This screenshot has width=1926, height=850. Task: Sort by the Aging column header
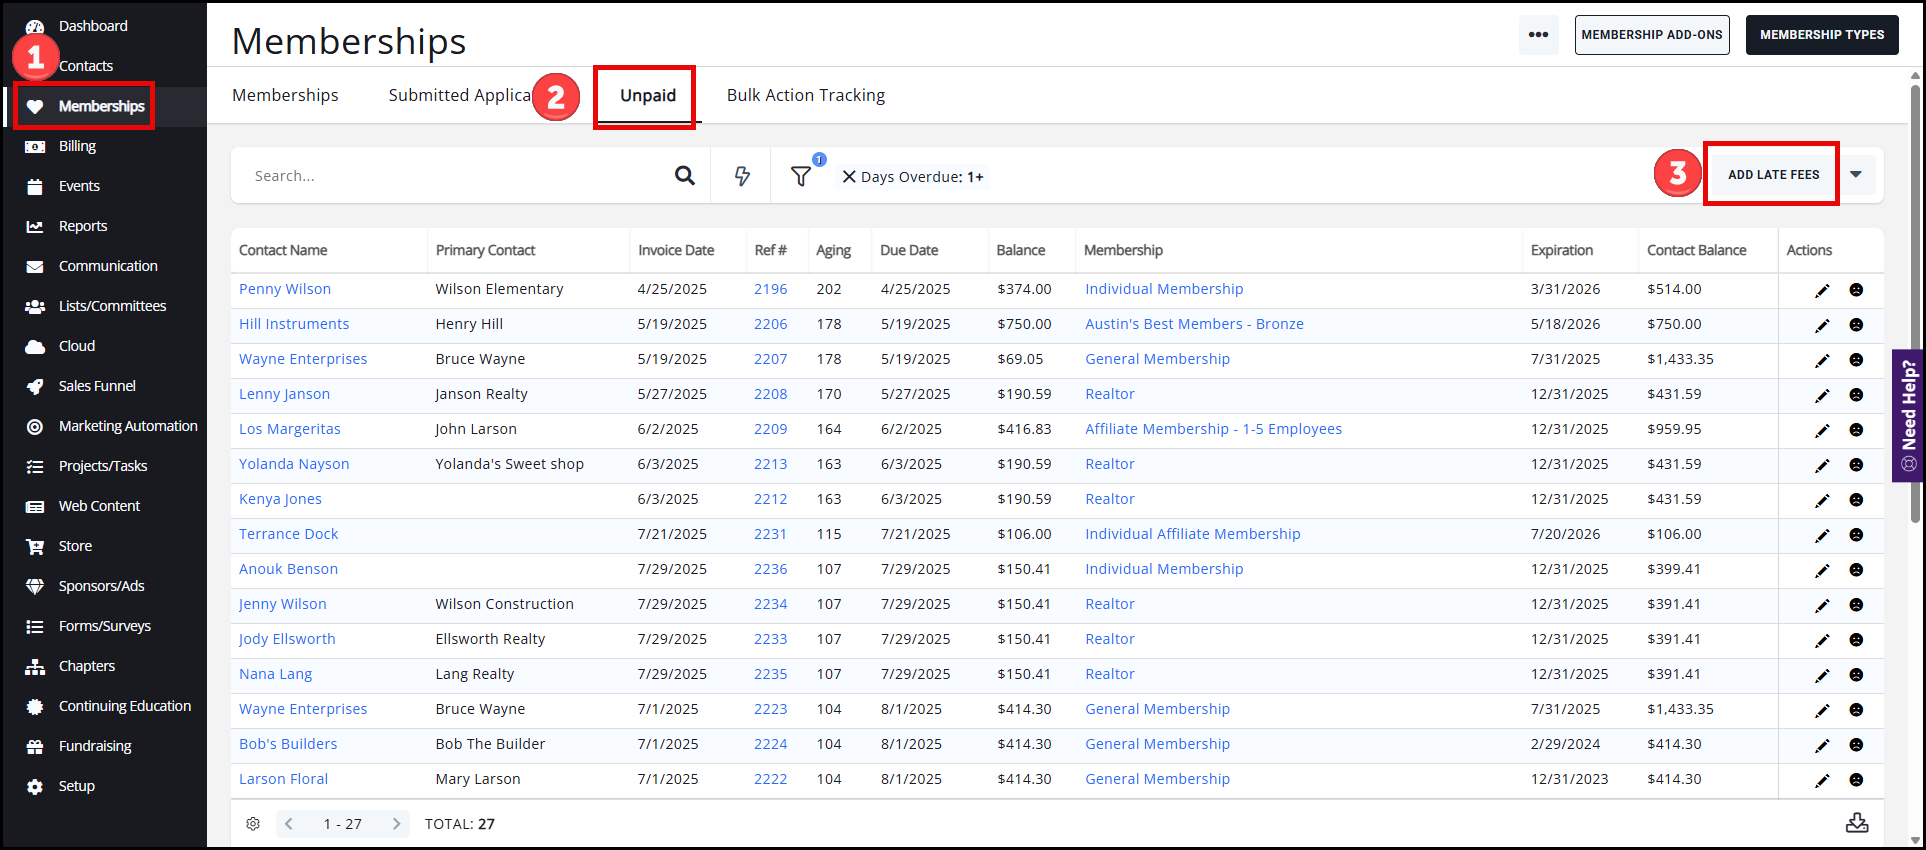coord(833,250)
